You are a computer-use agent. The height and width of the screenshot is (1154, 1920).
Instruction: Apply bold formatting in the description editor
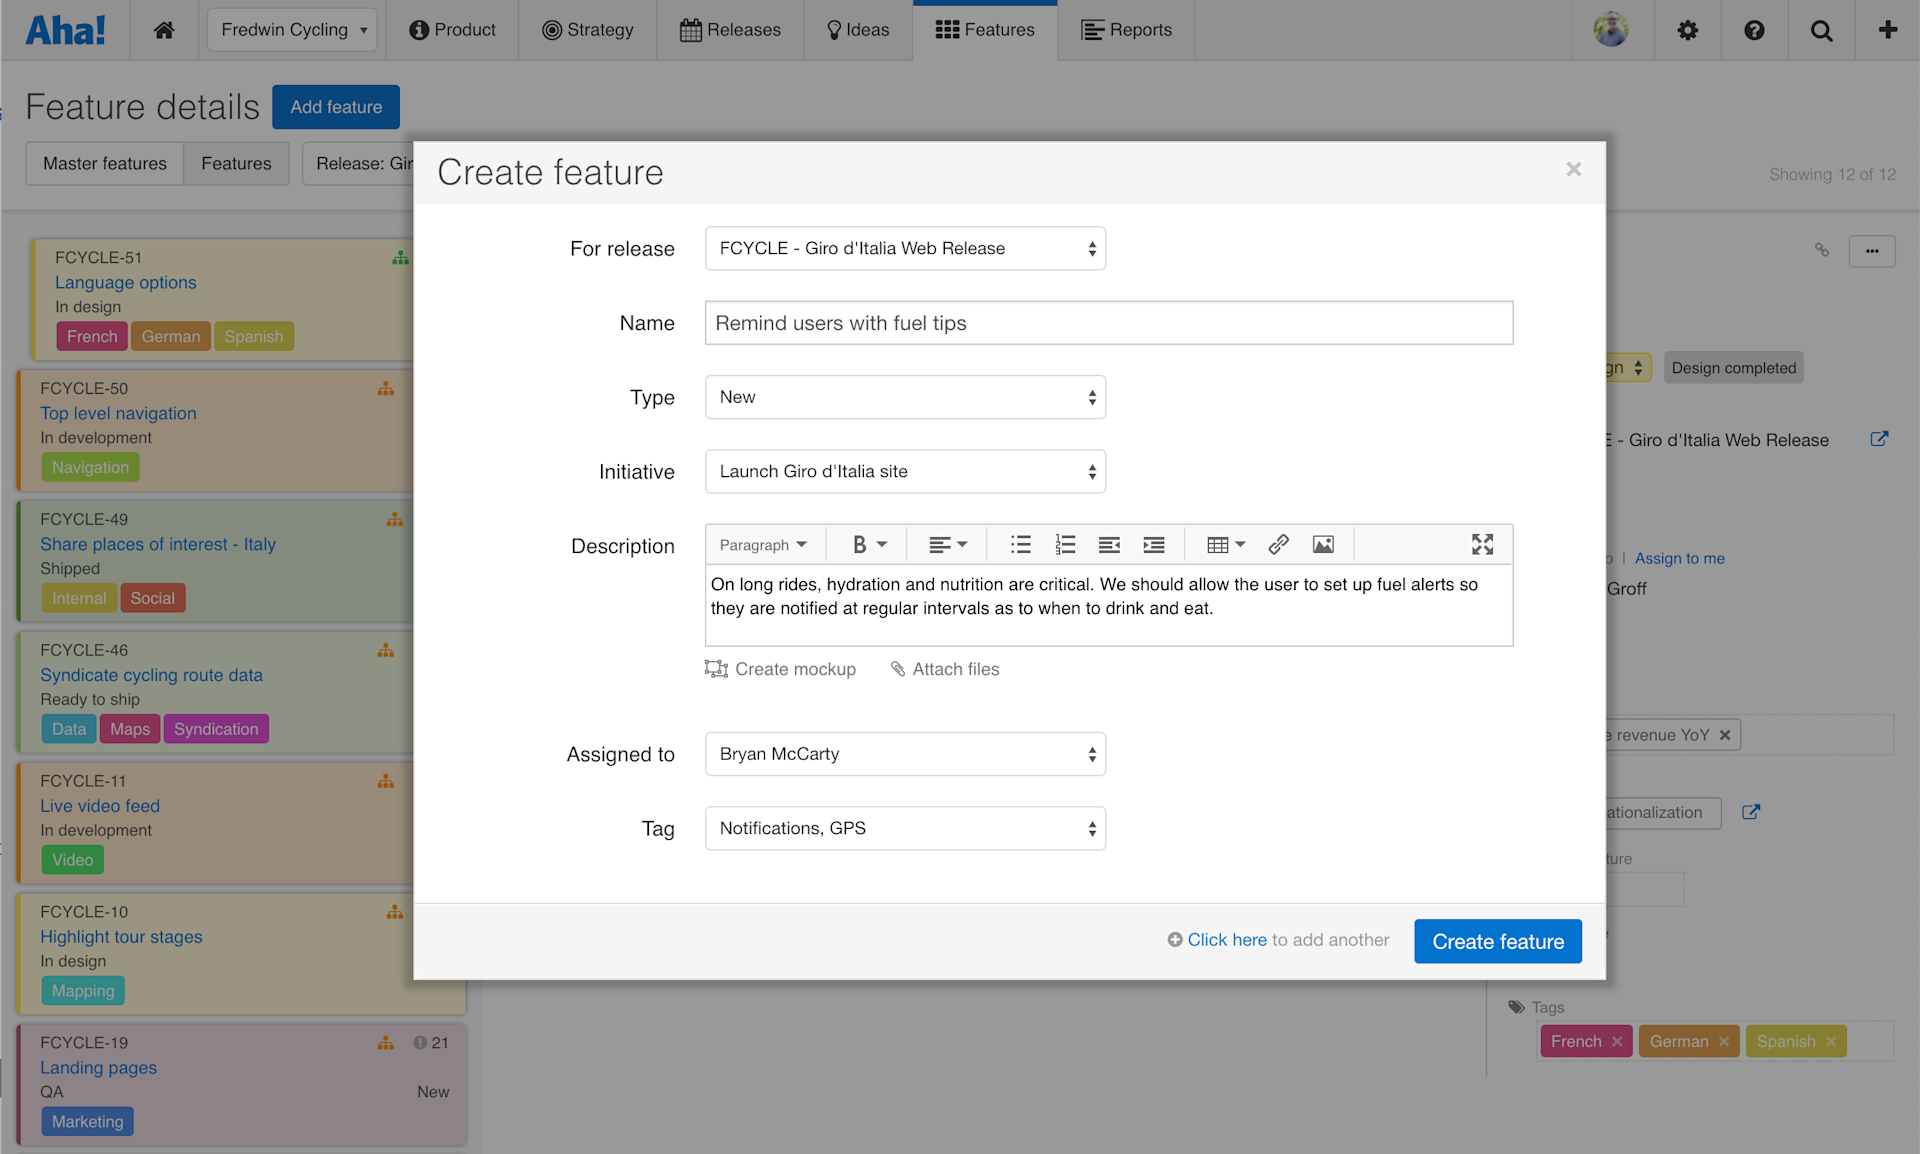[860, 544]
